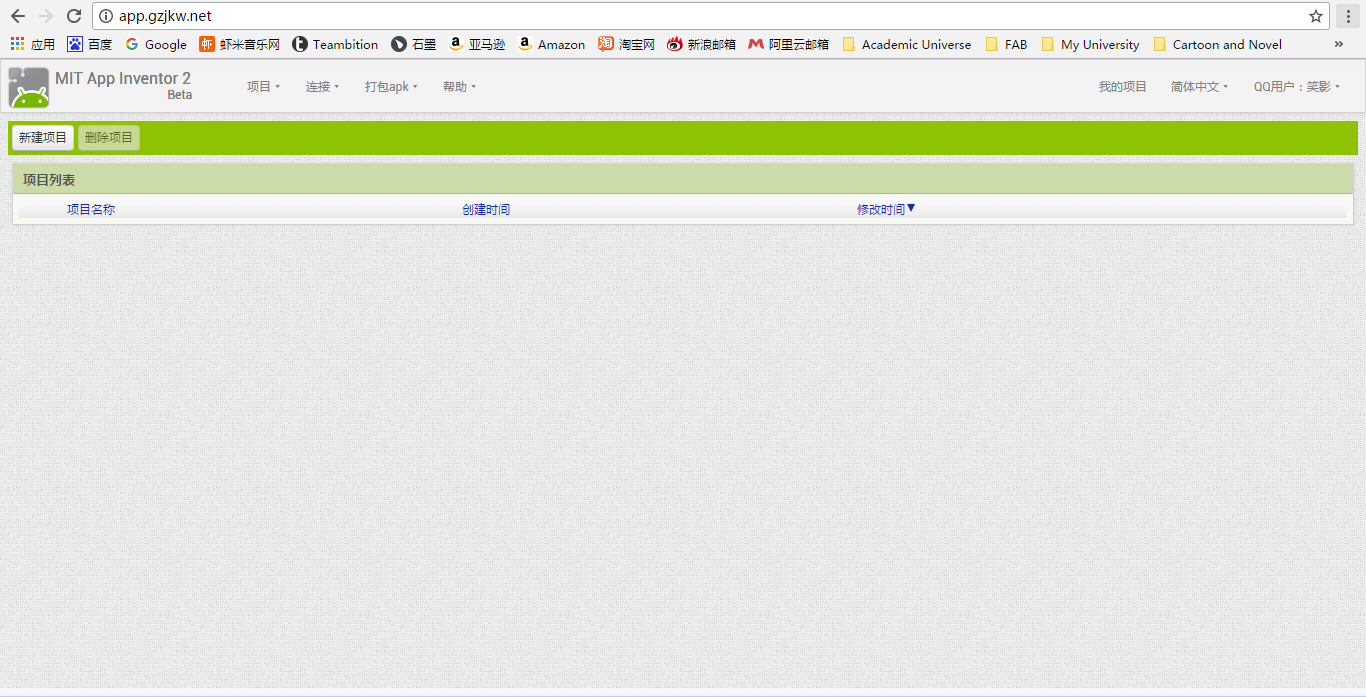Go to 我的项目

(x=1122, y=87)
